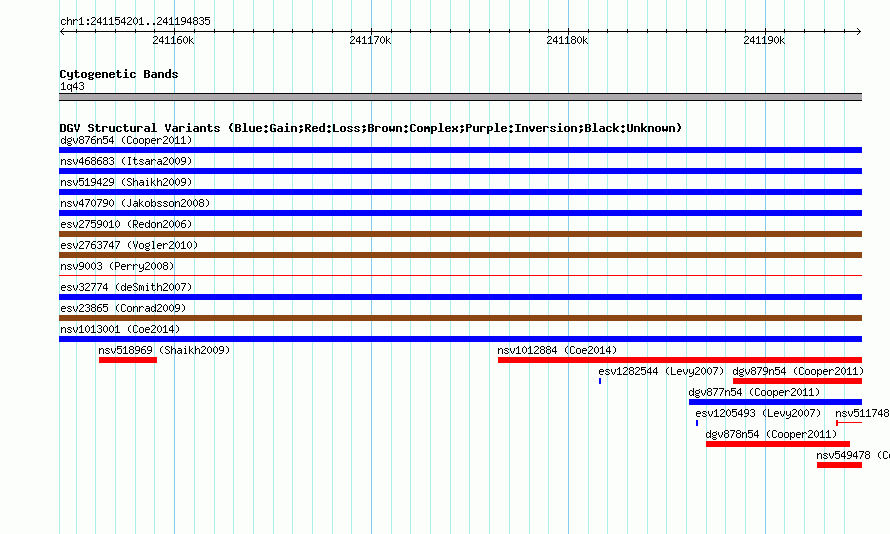Click the DGV Structural Variants track title
Viewport: 890px width, 534px height.
[x=371, y=128]
